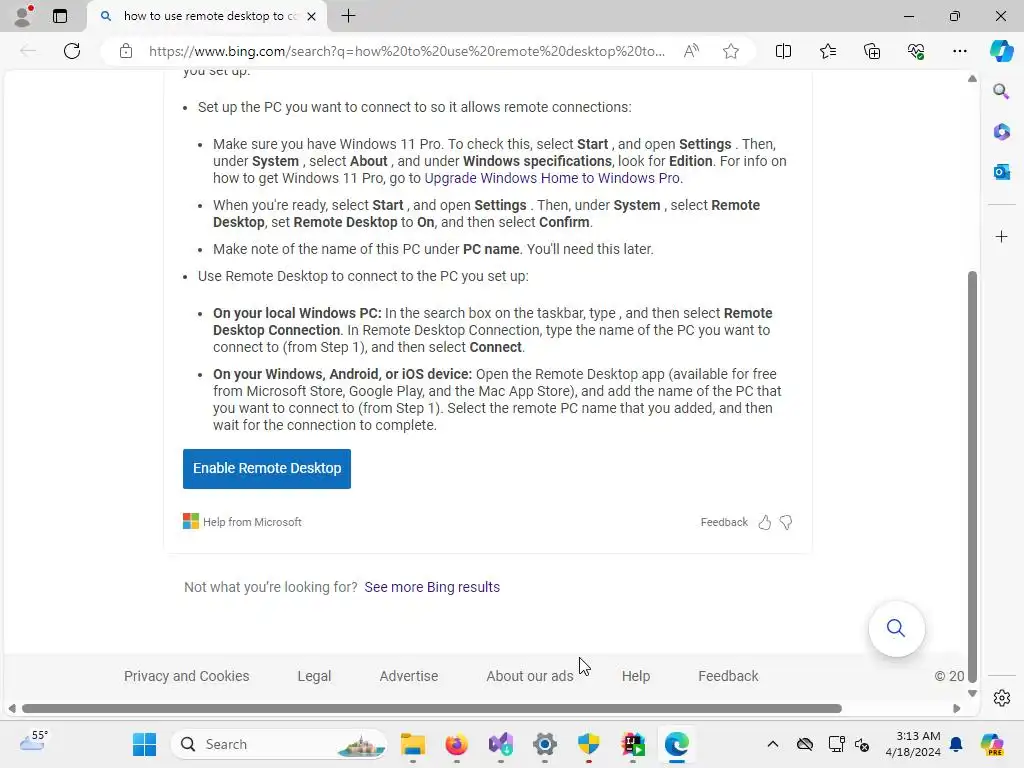Click the scroll right arrow
This screenshot has height=768, width=1024.
957,709
